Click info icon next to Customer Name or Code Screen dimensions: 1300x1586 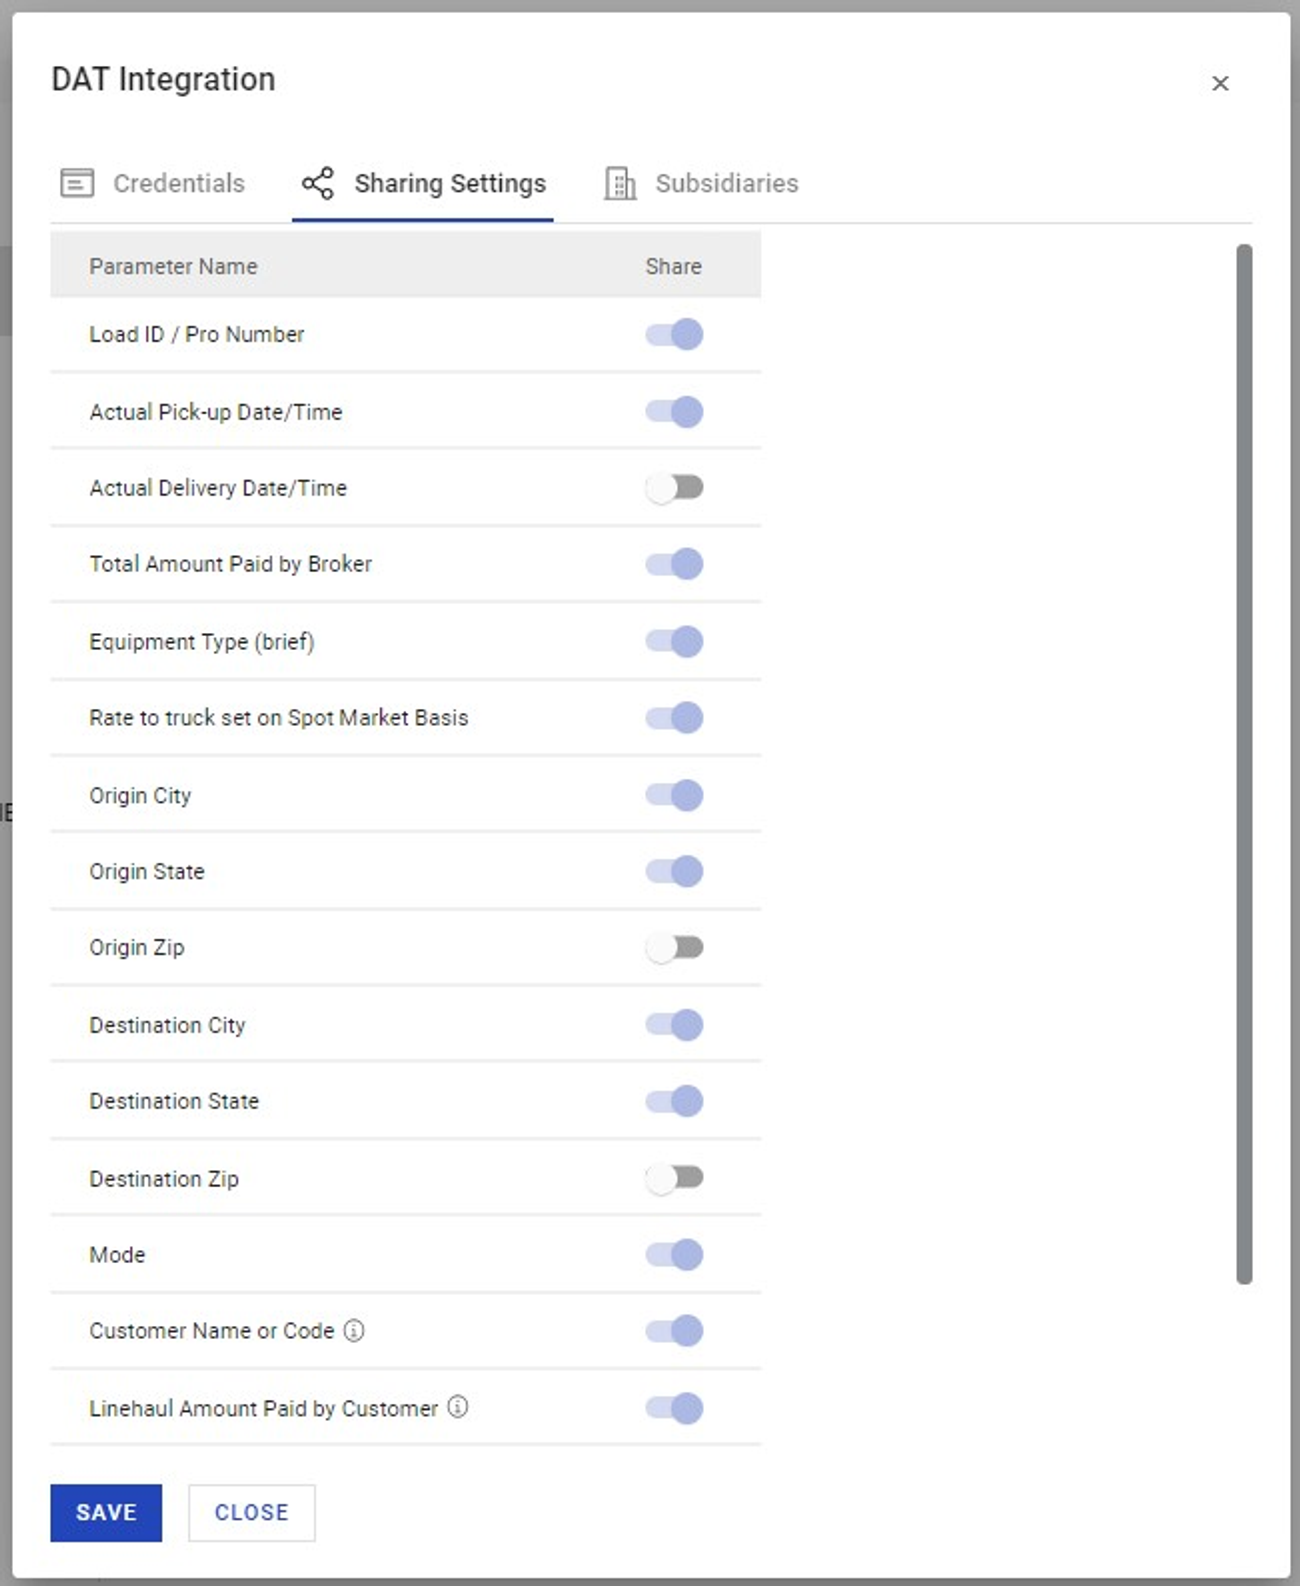tap(354, 1331)
